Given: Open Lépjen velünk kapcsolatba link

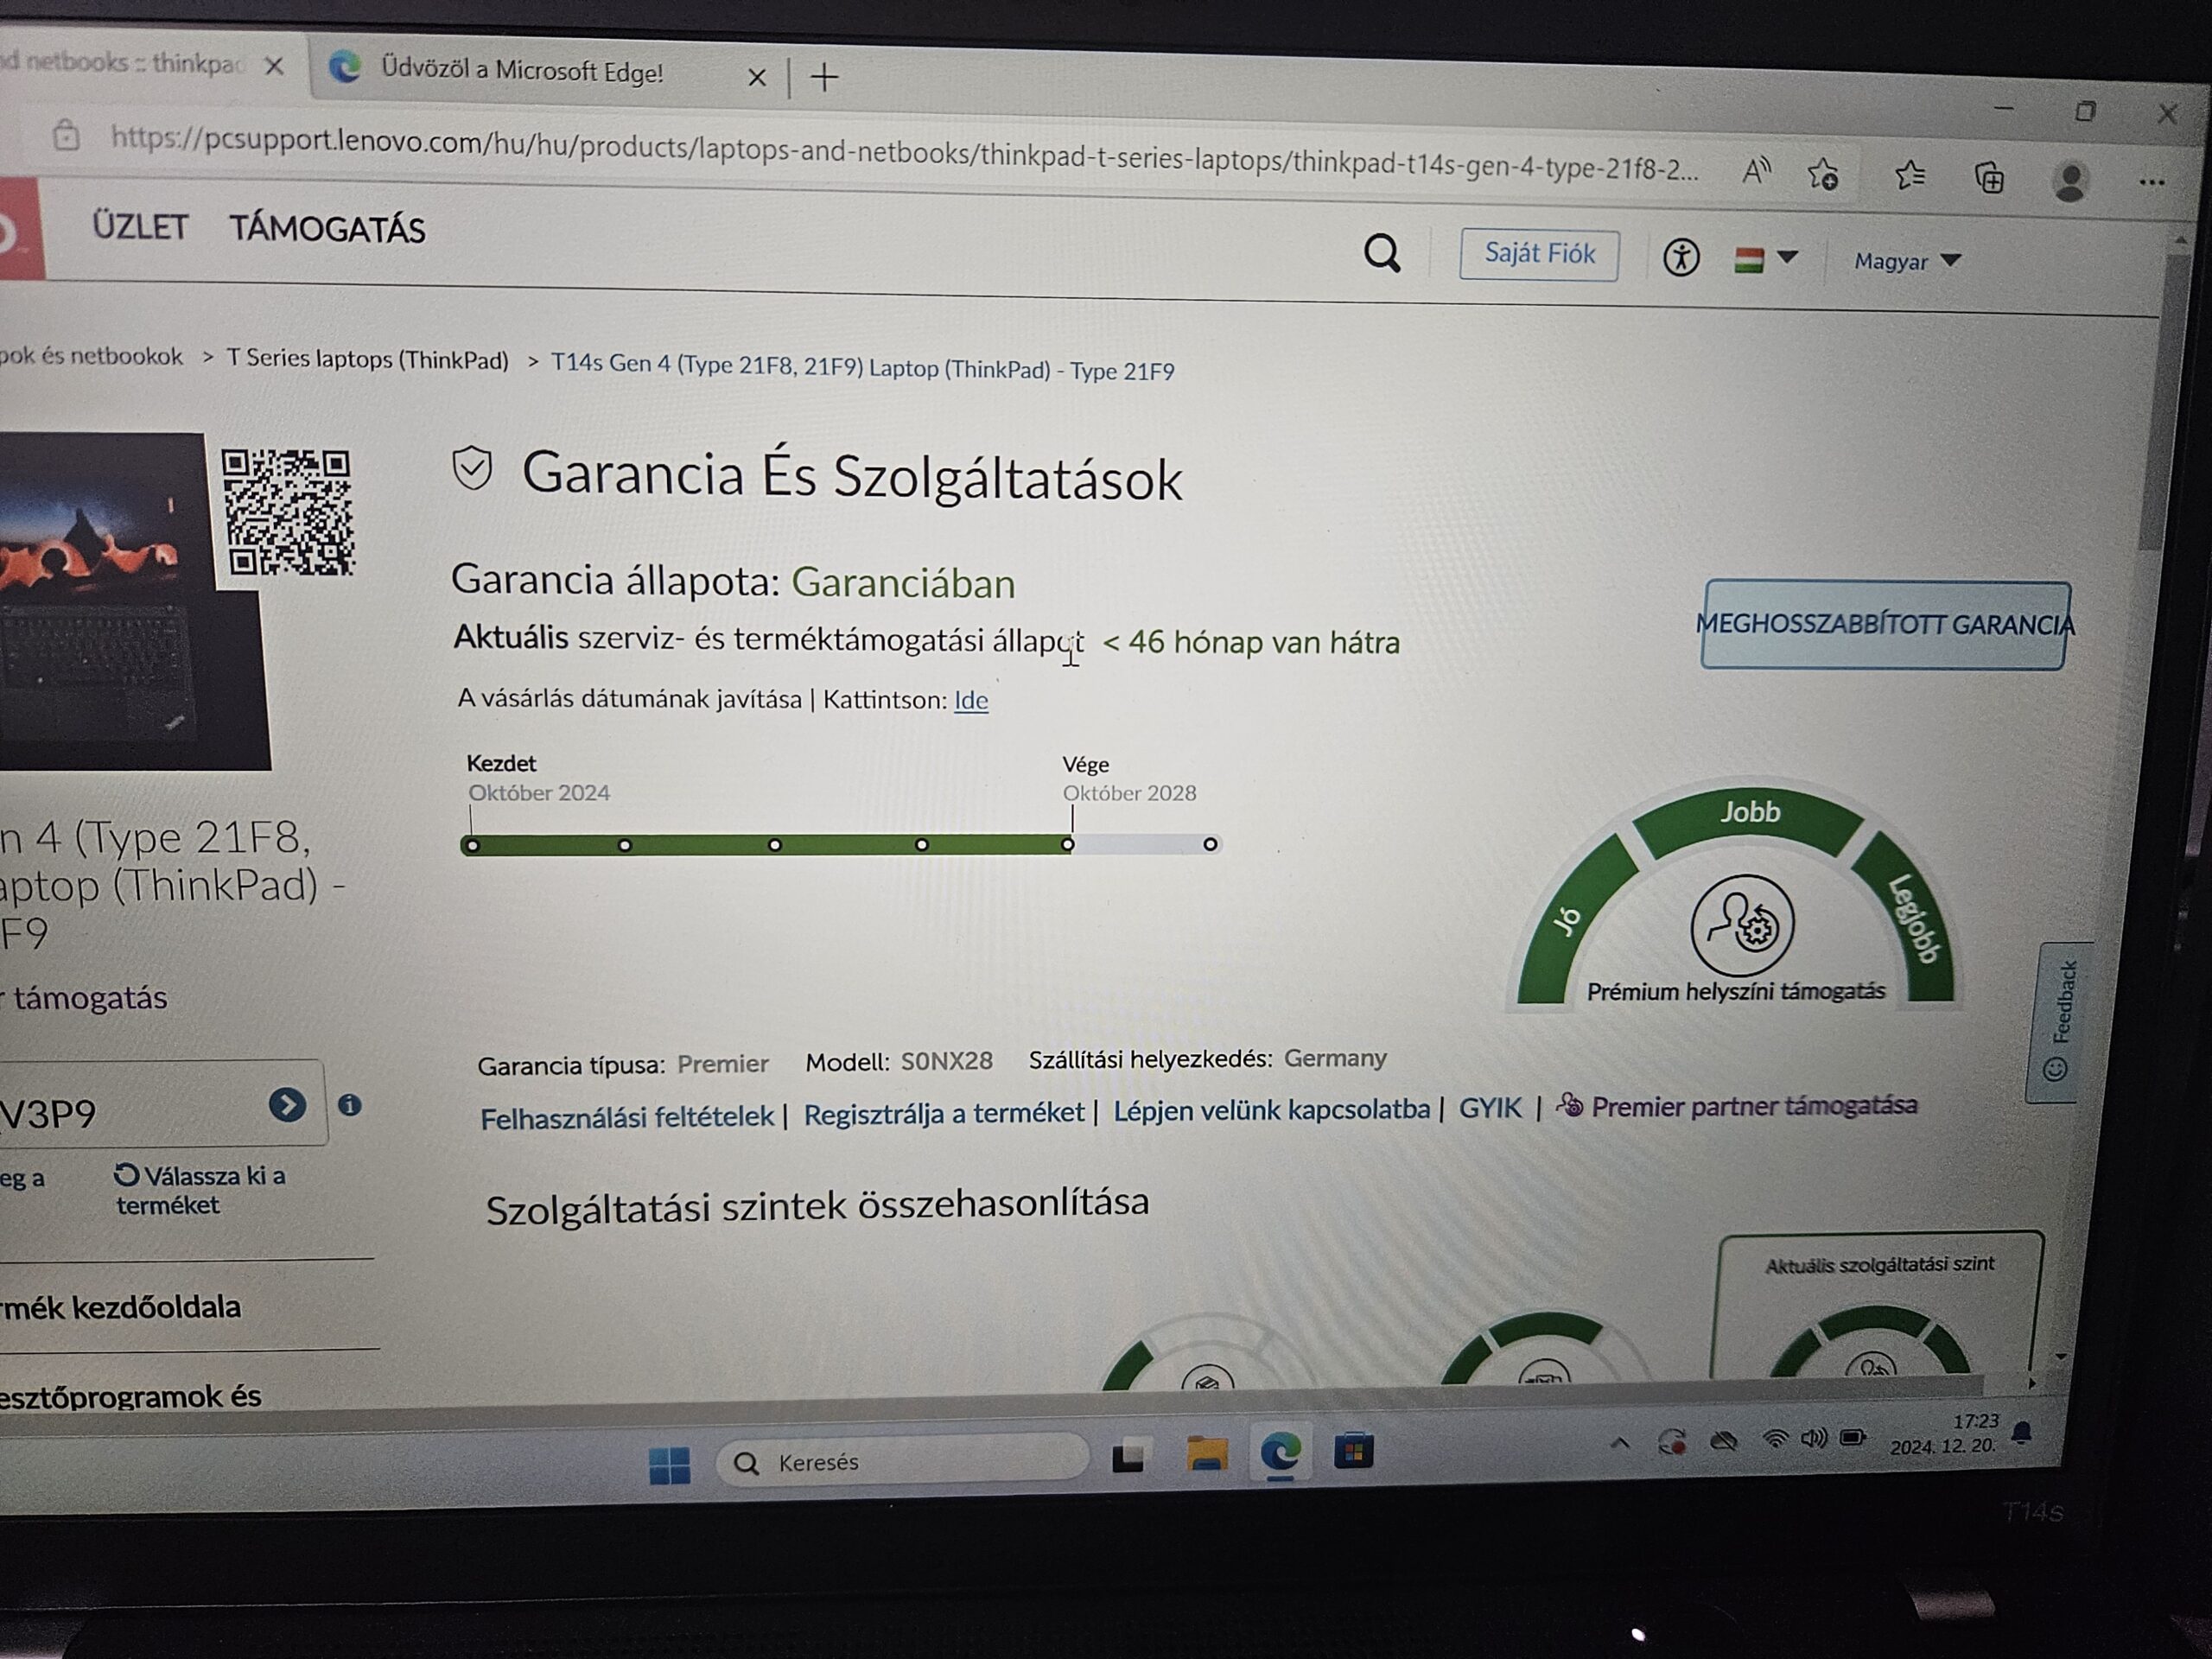Looking at the screenshot, I should click(1271, 1110).
